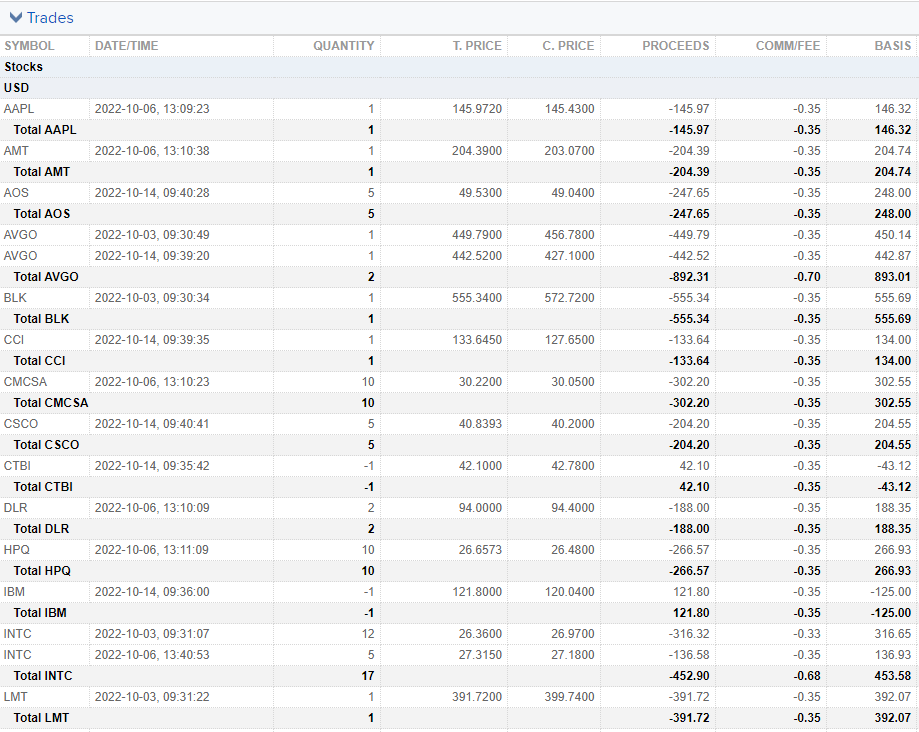Click the PROCEEDS column header
Screen dimensions: 919x732
pyautogui.click(x=676, y=46)
